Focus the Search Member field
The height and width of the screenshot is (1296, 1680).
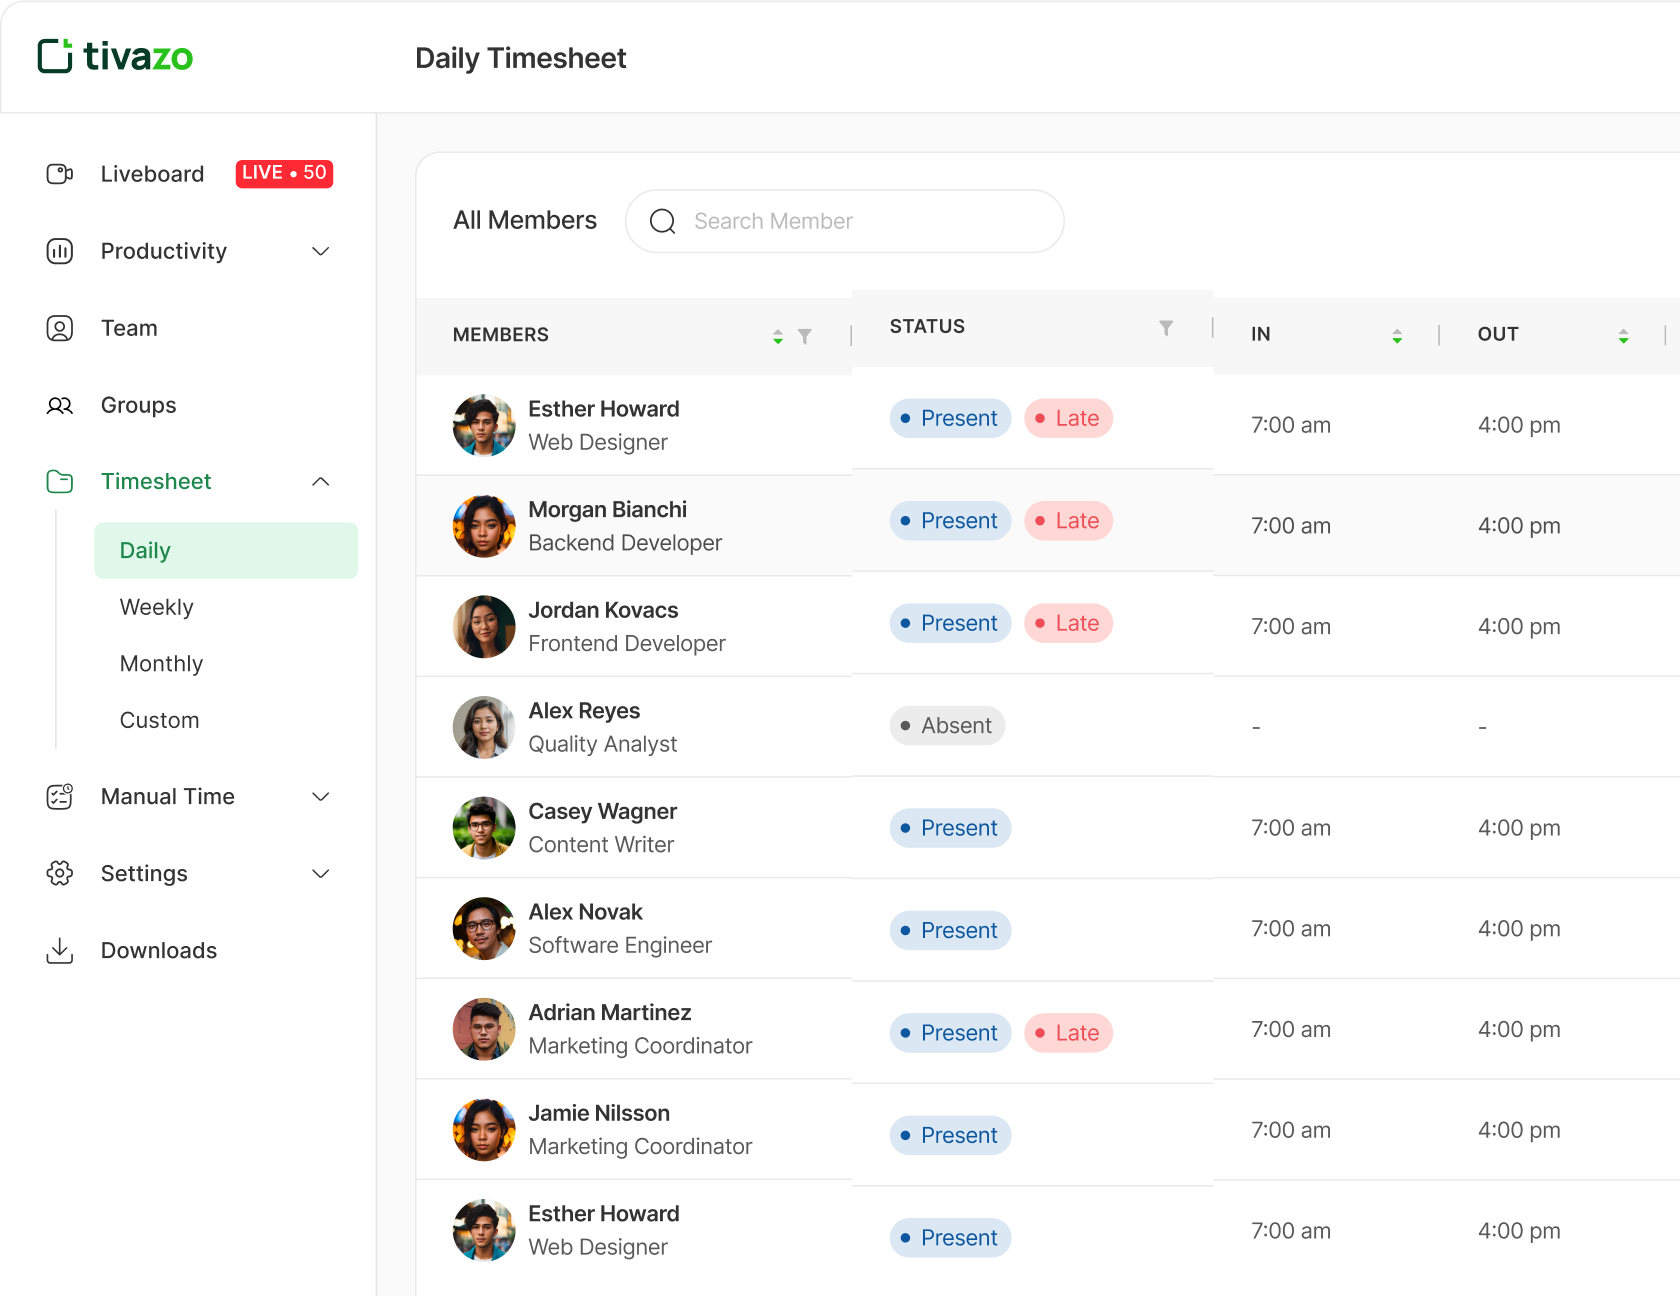coord(844,221)
